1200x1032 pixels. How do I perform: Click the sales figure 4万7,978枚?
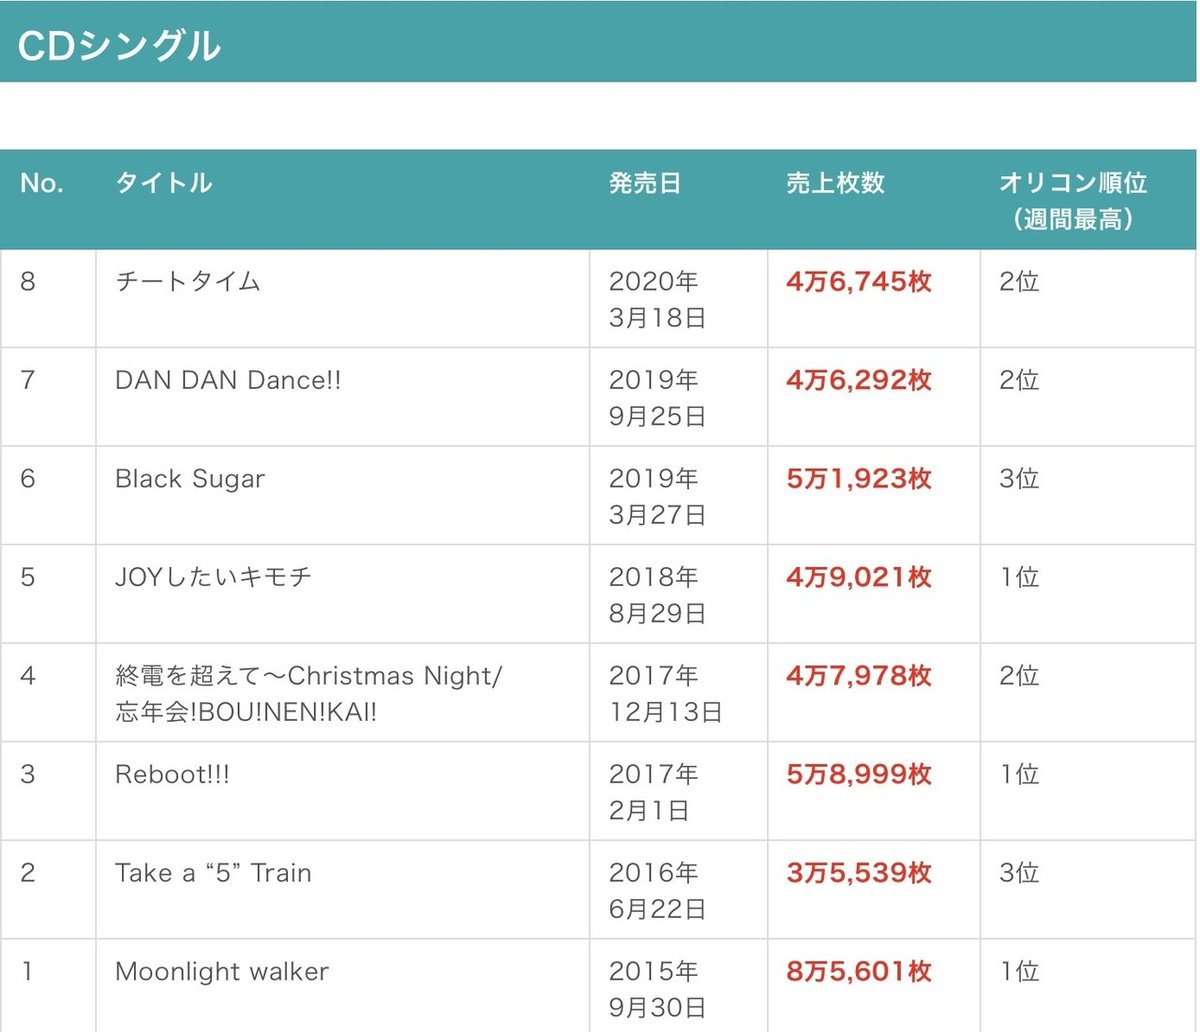click(859, 676)
